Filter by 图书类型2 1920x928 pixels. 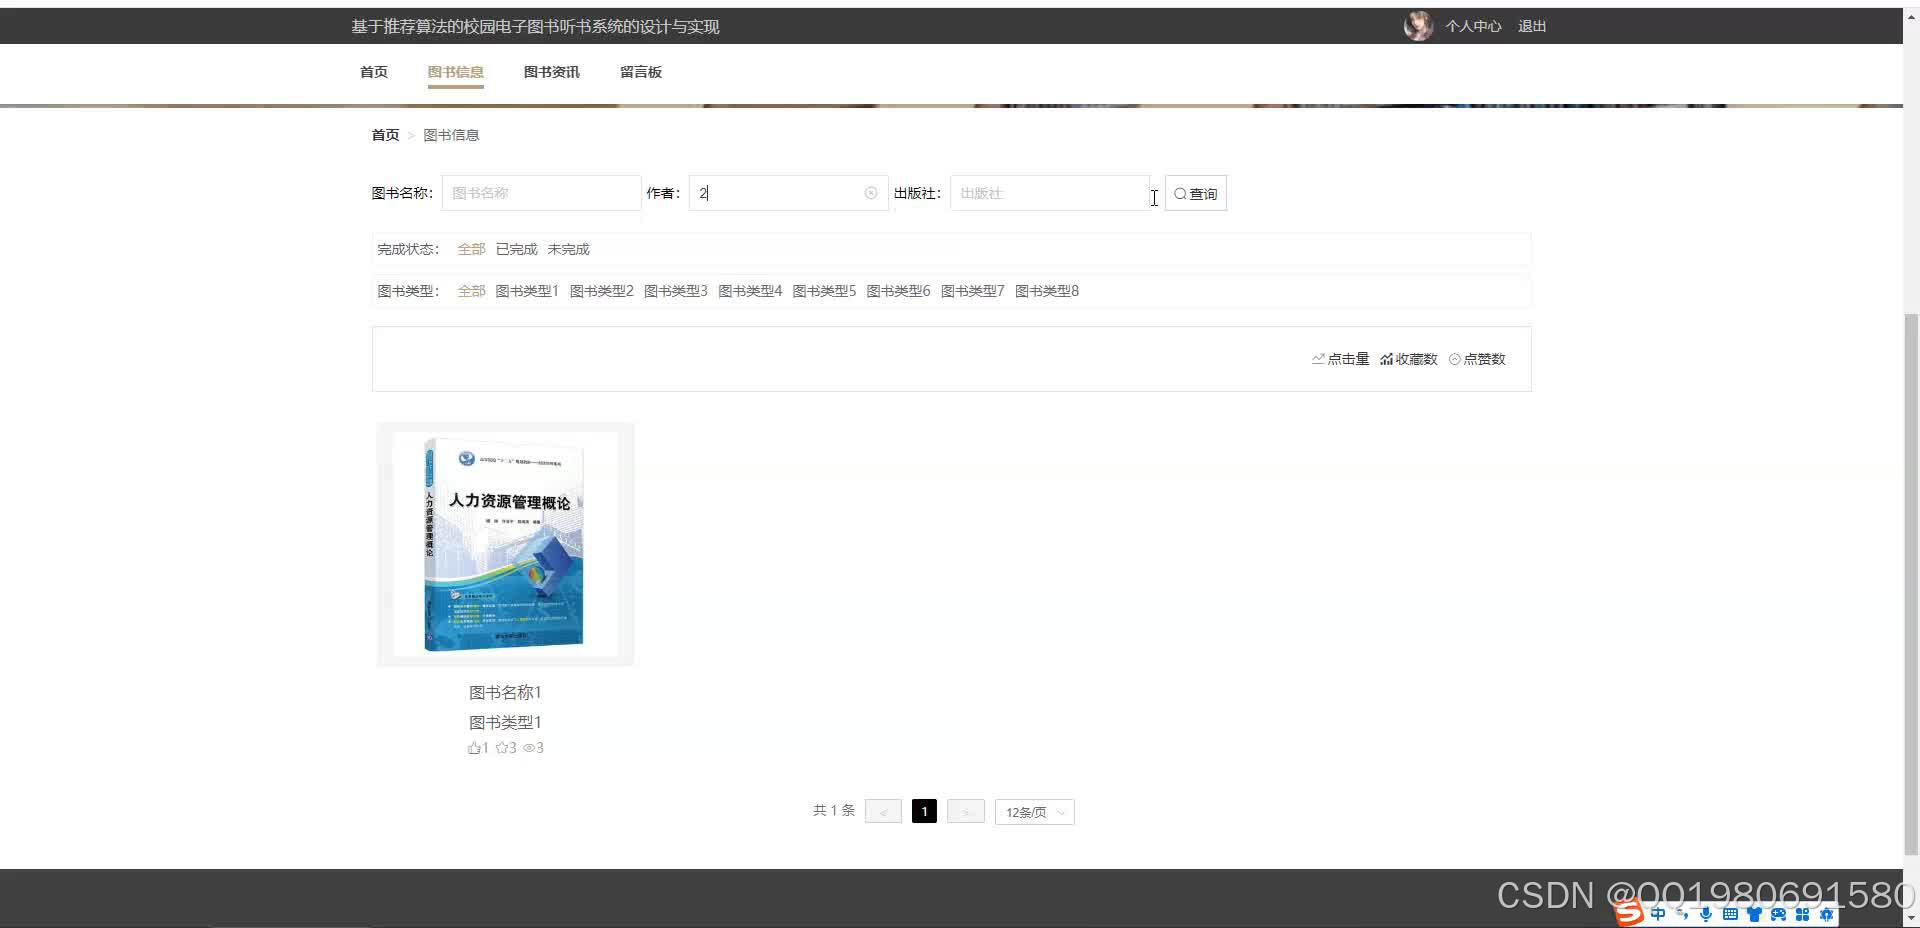pyautogui.click(x=601, y=291)
